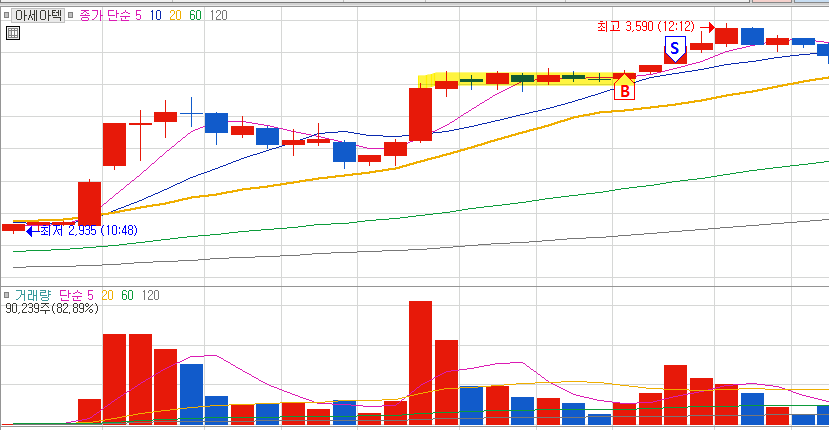Click the 아세아텍 stock name label
Viewport: 829px width, 430px height.
pyautogui.click(x=38, y=15)
